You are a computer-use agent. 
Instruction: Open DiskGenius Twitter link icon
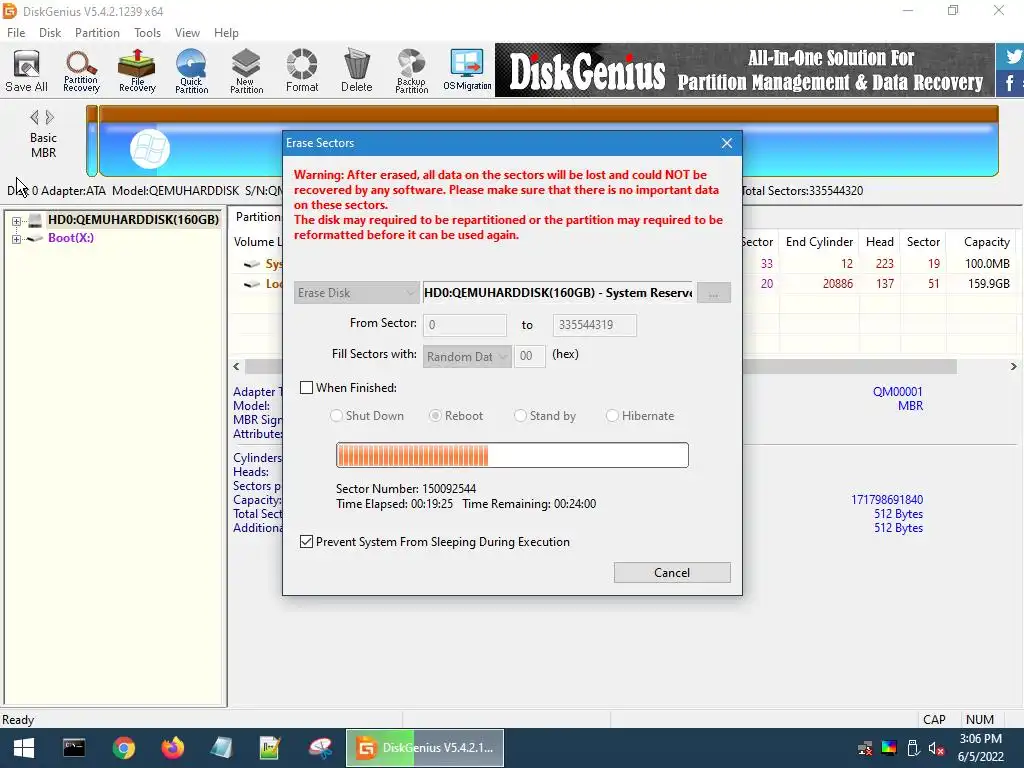pos(1012,57)
